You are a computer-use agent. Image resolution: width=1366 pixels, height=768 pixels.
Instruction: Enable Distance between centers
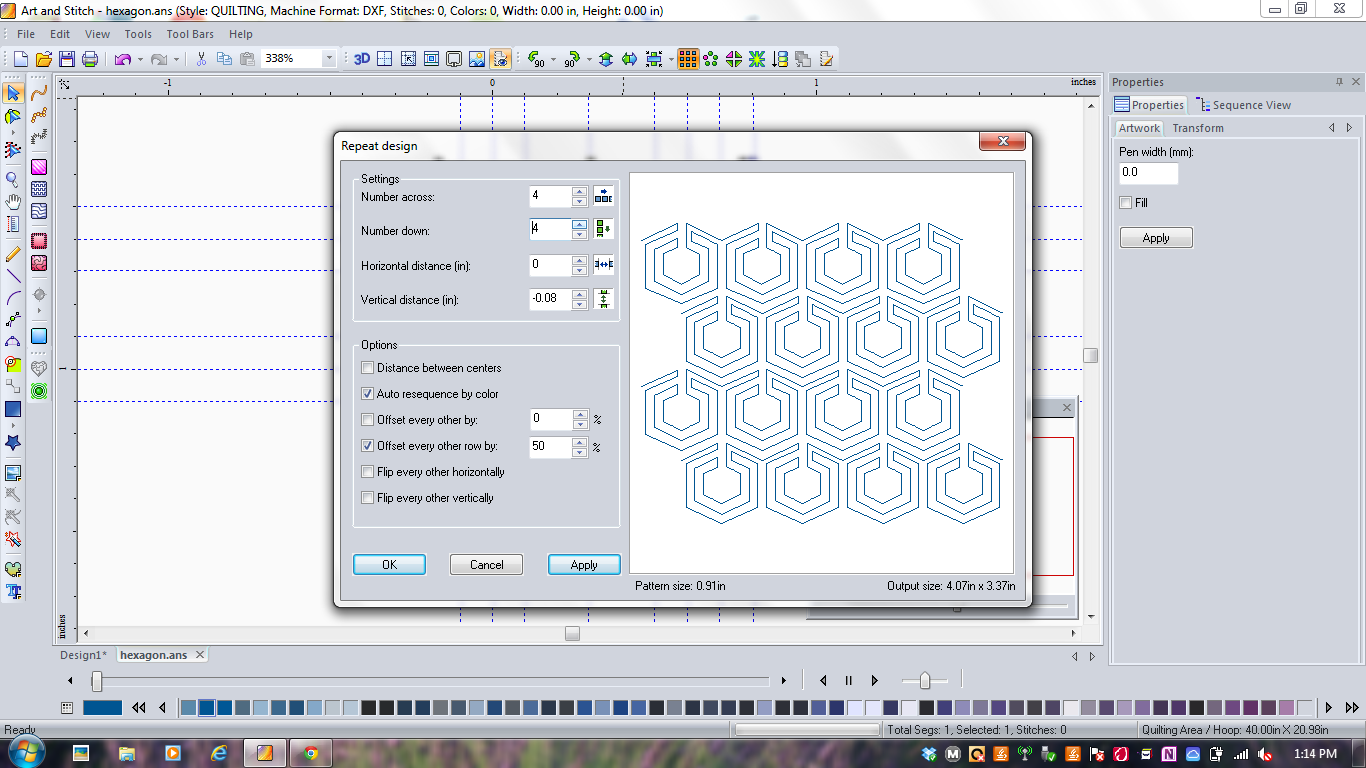368,367
